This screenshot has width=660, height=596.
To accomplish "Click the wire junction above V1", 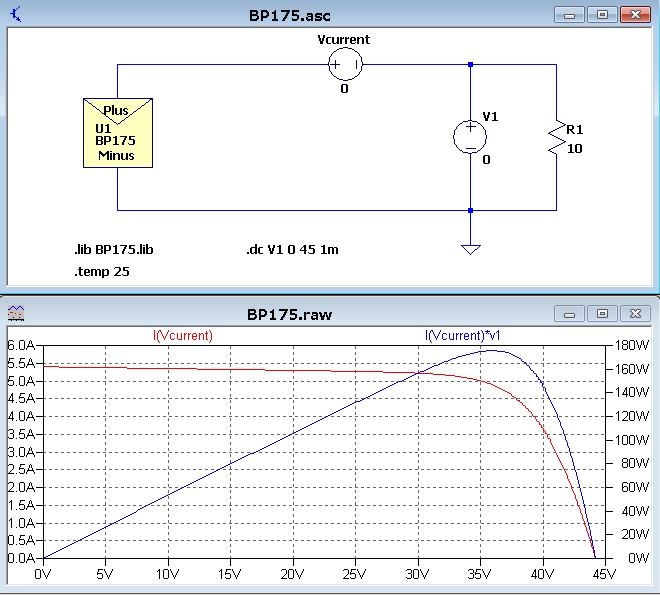I will (x=471, y=64).
